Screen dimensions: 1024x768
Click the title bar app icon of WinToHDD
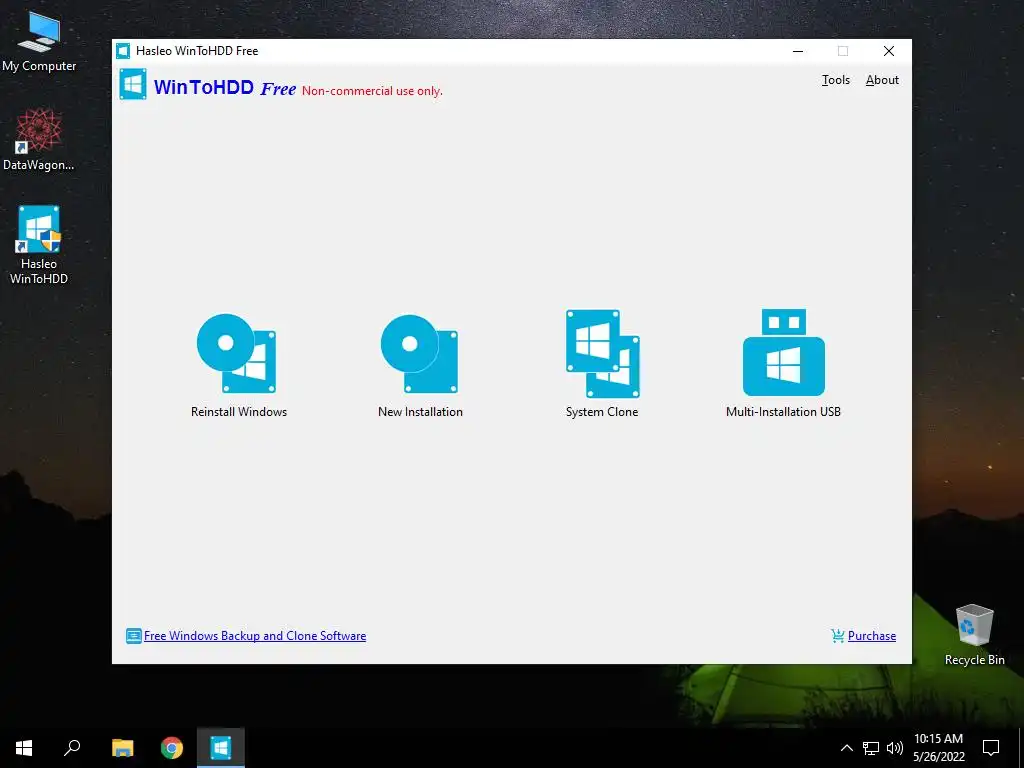[123, 51]
